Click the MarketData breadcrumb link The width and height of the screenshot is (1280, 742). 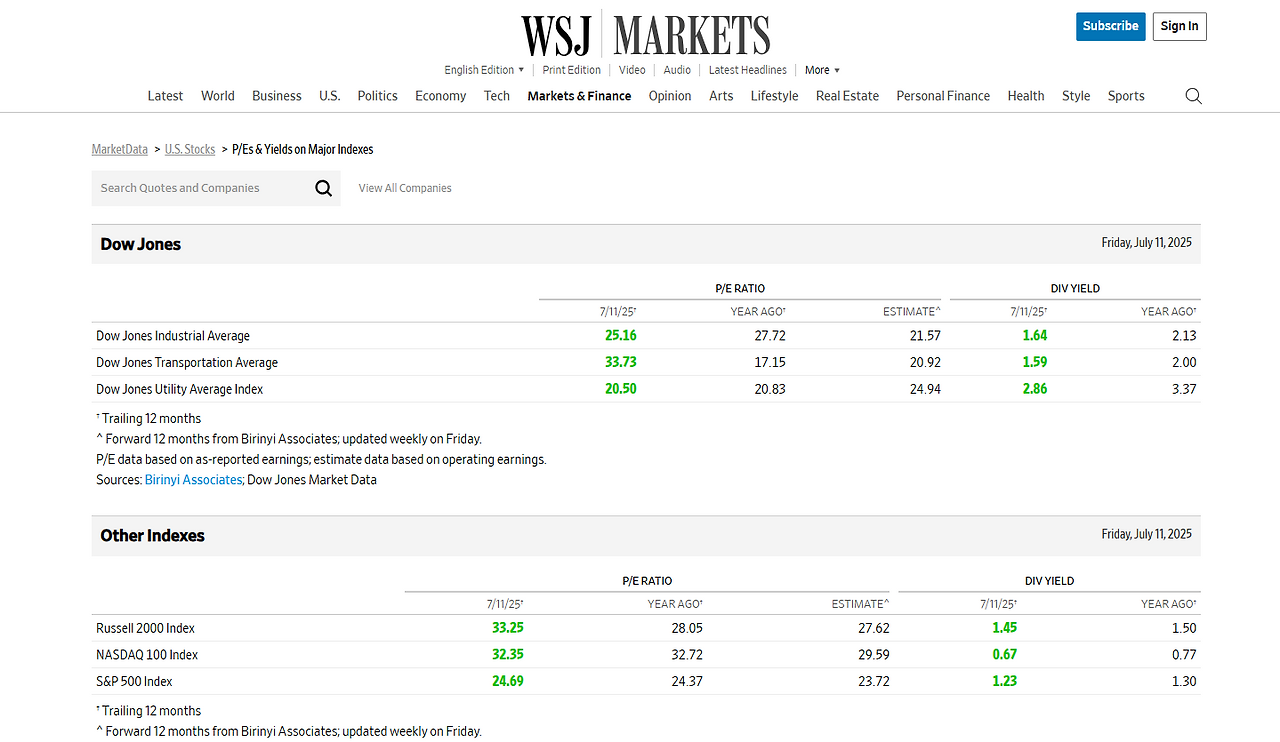click(x=120, y=149)
